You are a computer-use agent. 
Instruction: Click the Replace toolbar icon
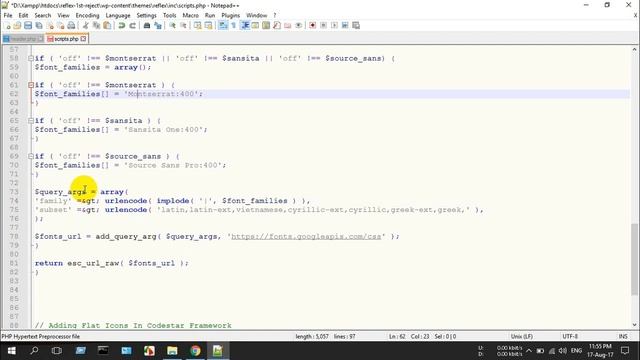[x=158, y=25]
